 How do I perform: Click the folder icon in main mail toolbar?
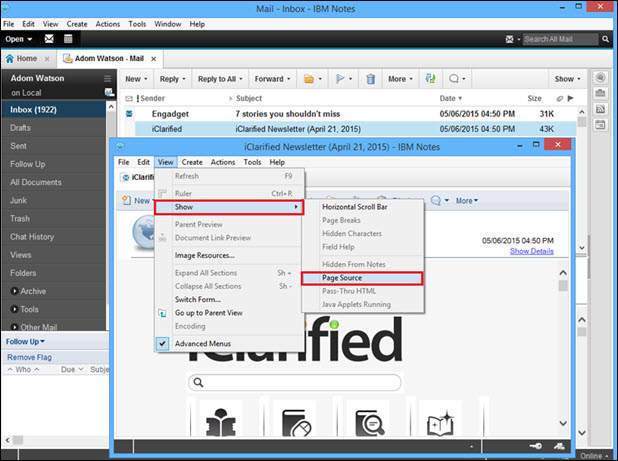click(x=309, y=79)
